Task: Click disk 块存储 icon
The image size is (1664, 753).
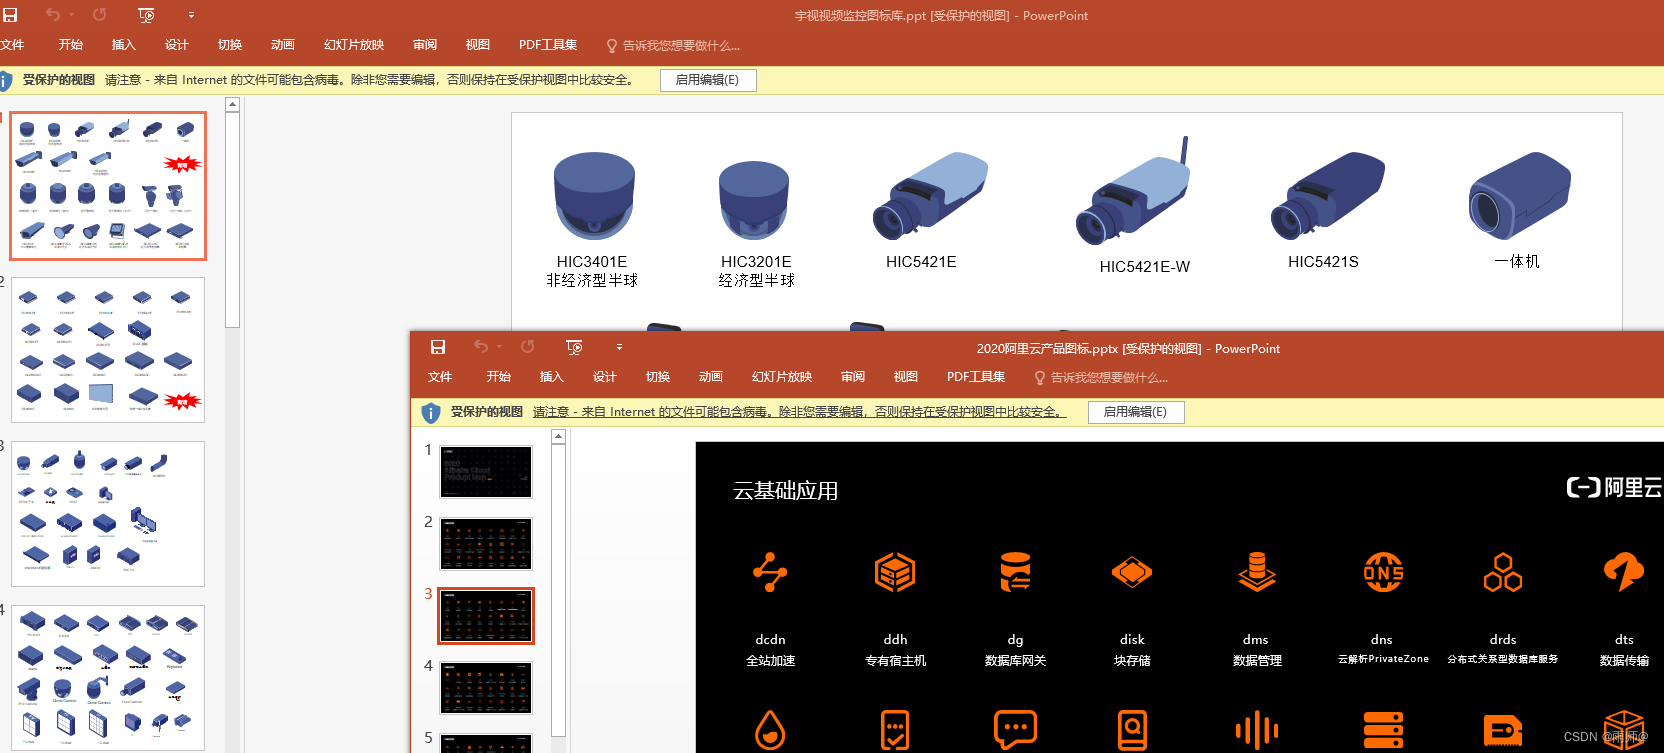Action: click(1132, 573)
